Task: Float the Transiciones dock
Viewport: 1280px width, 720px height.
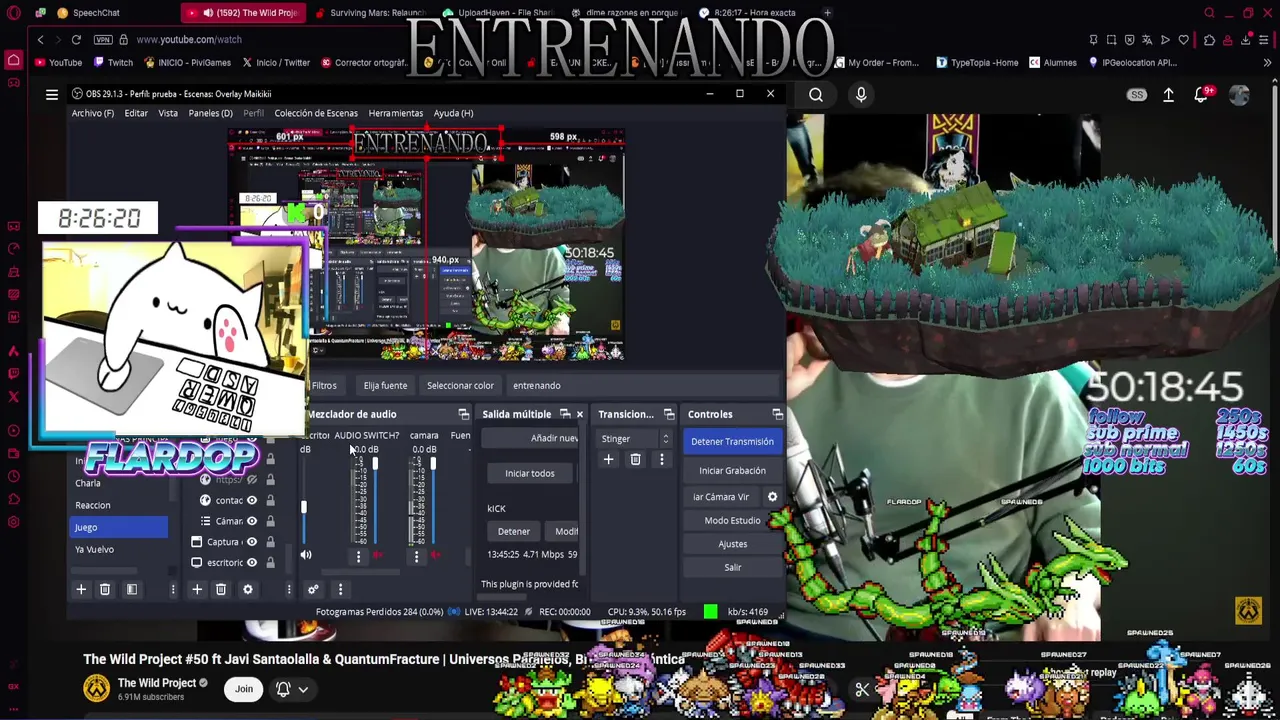Action: (669, 414)
